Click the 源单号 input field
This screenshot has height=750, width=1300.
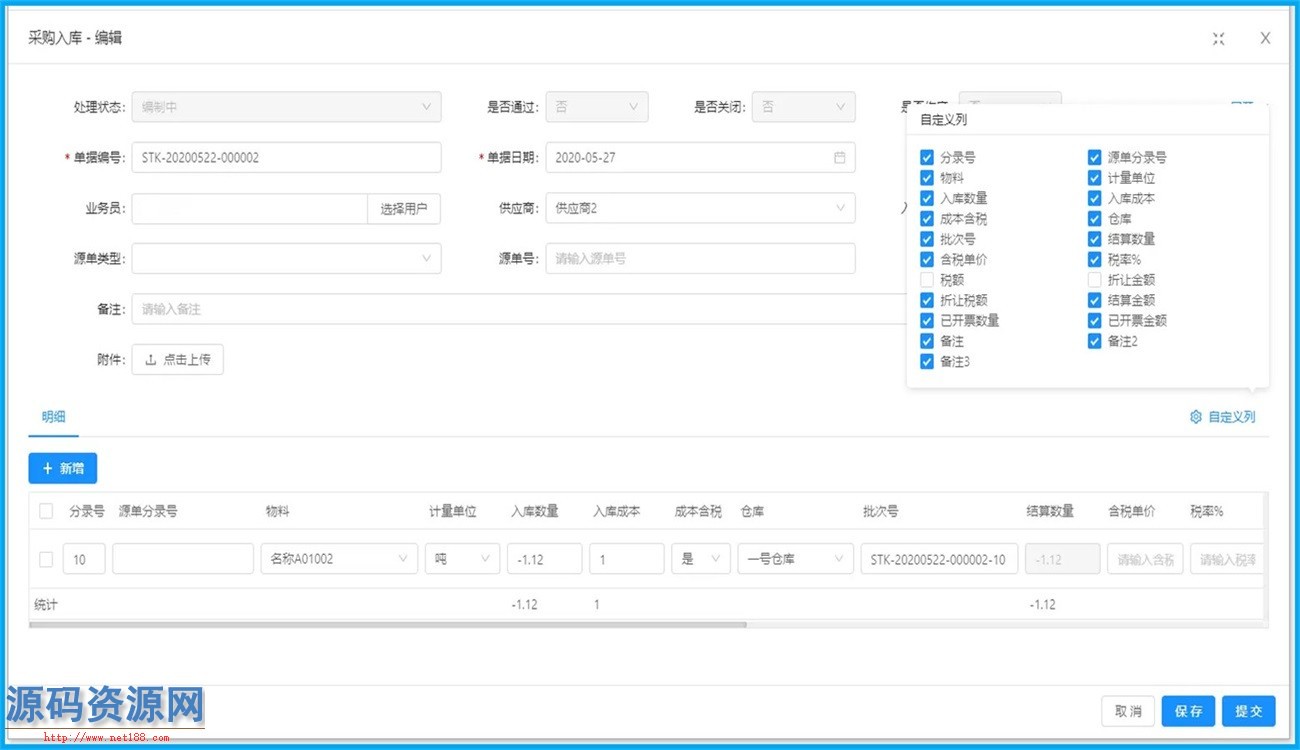pos(700,258)
